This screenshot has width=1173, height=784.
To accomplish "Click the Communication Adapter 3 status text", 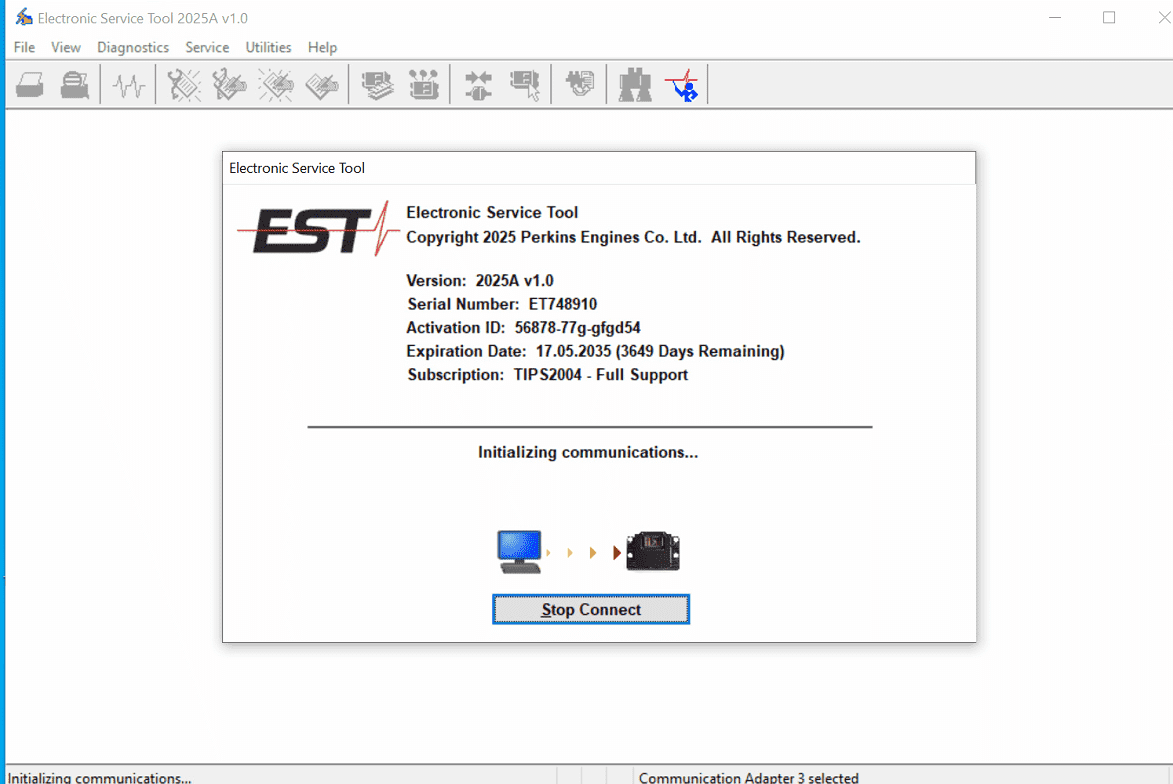I will [x=748, y=777].
